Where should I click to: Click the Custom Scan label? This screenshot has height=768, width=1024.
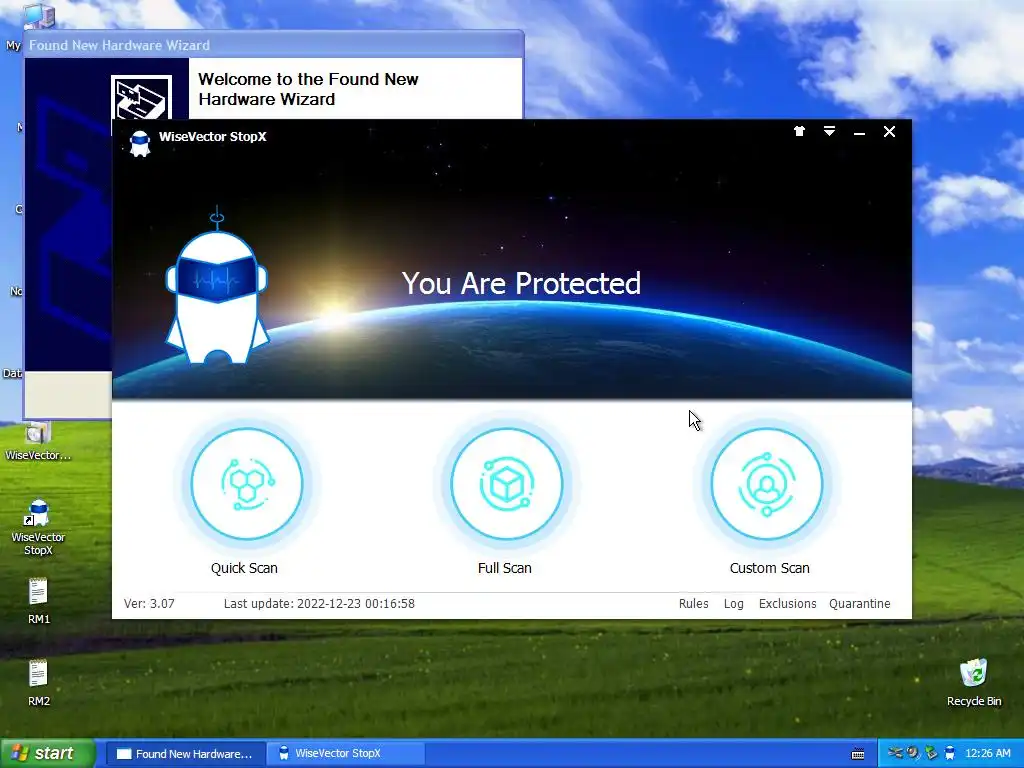point(769,568)
